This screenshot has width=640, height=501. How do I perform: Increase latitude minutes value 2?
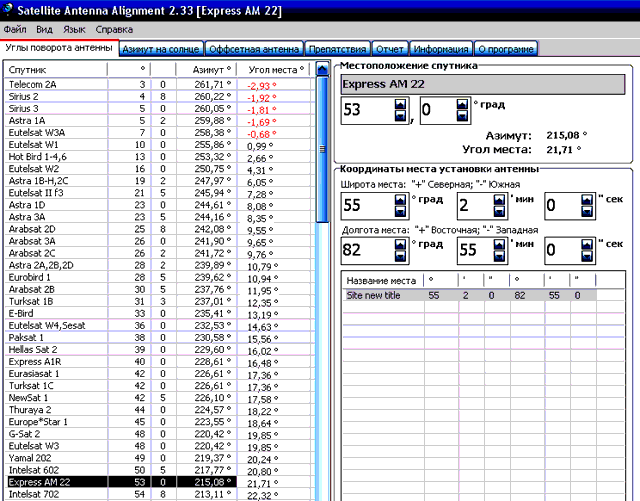pos(500,200)
